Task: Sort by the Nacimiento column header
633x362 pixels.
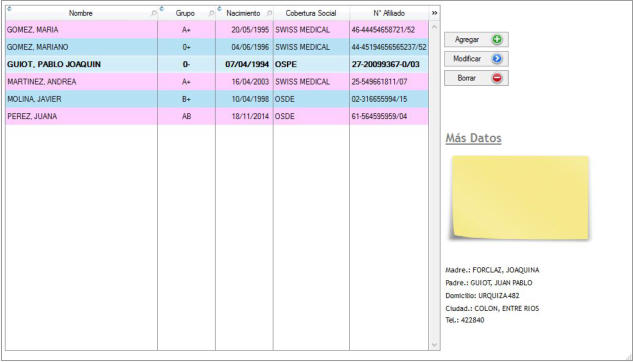Action: tap(243, 13)
